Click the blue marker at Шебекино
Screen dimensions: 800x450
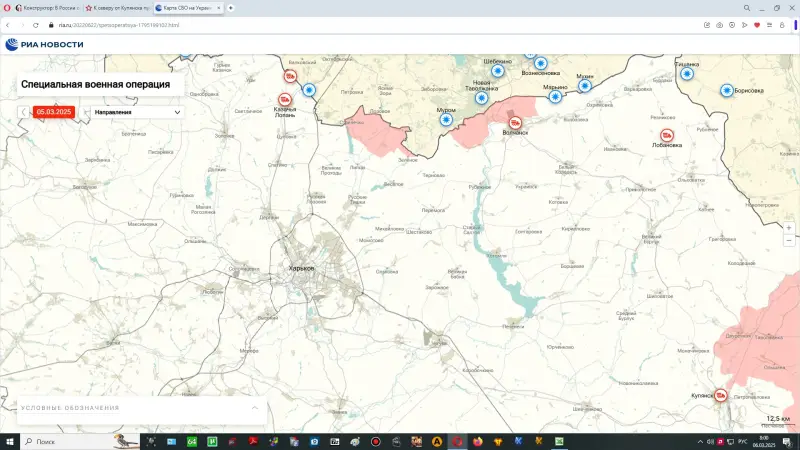click(497, 71)
